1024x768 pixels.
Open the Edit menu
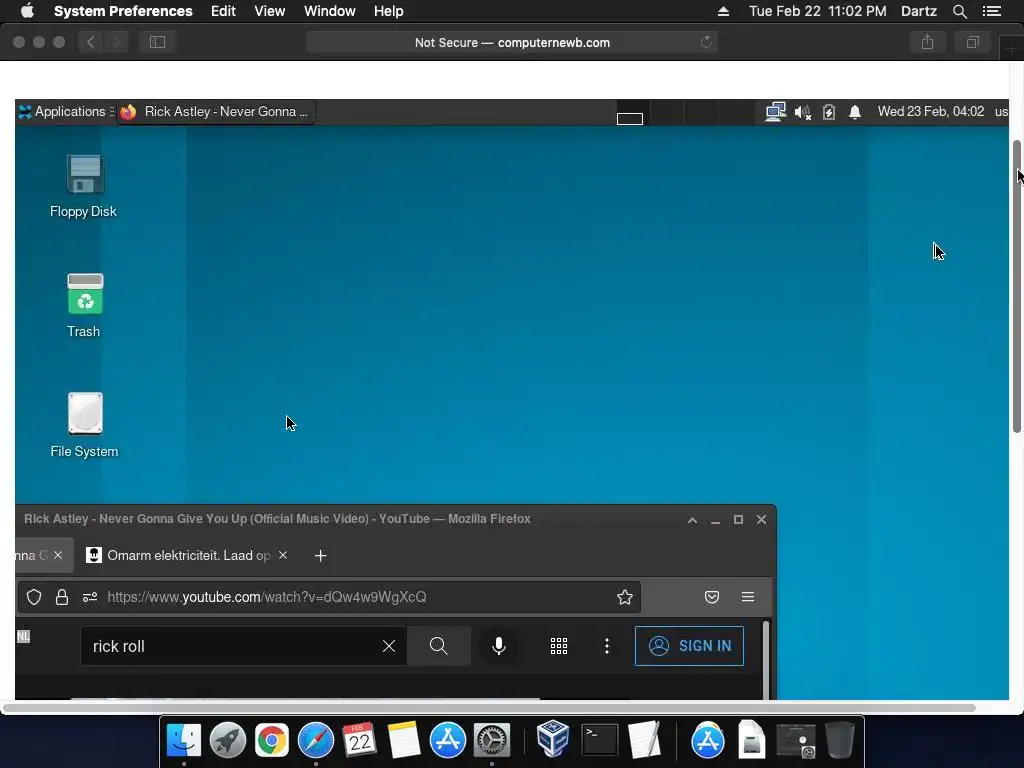(223, 11)
